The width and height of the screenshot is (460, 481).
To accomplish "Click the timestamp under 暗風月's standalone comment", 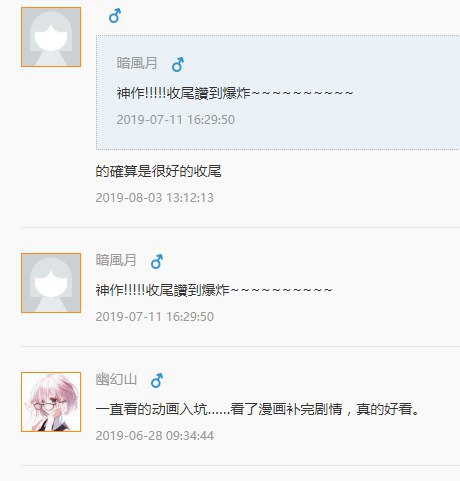I will pos(155,317).
